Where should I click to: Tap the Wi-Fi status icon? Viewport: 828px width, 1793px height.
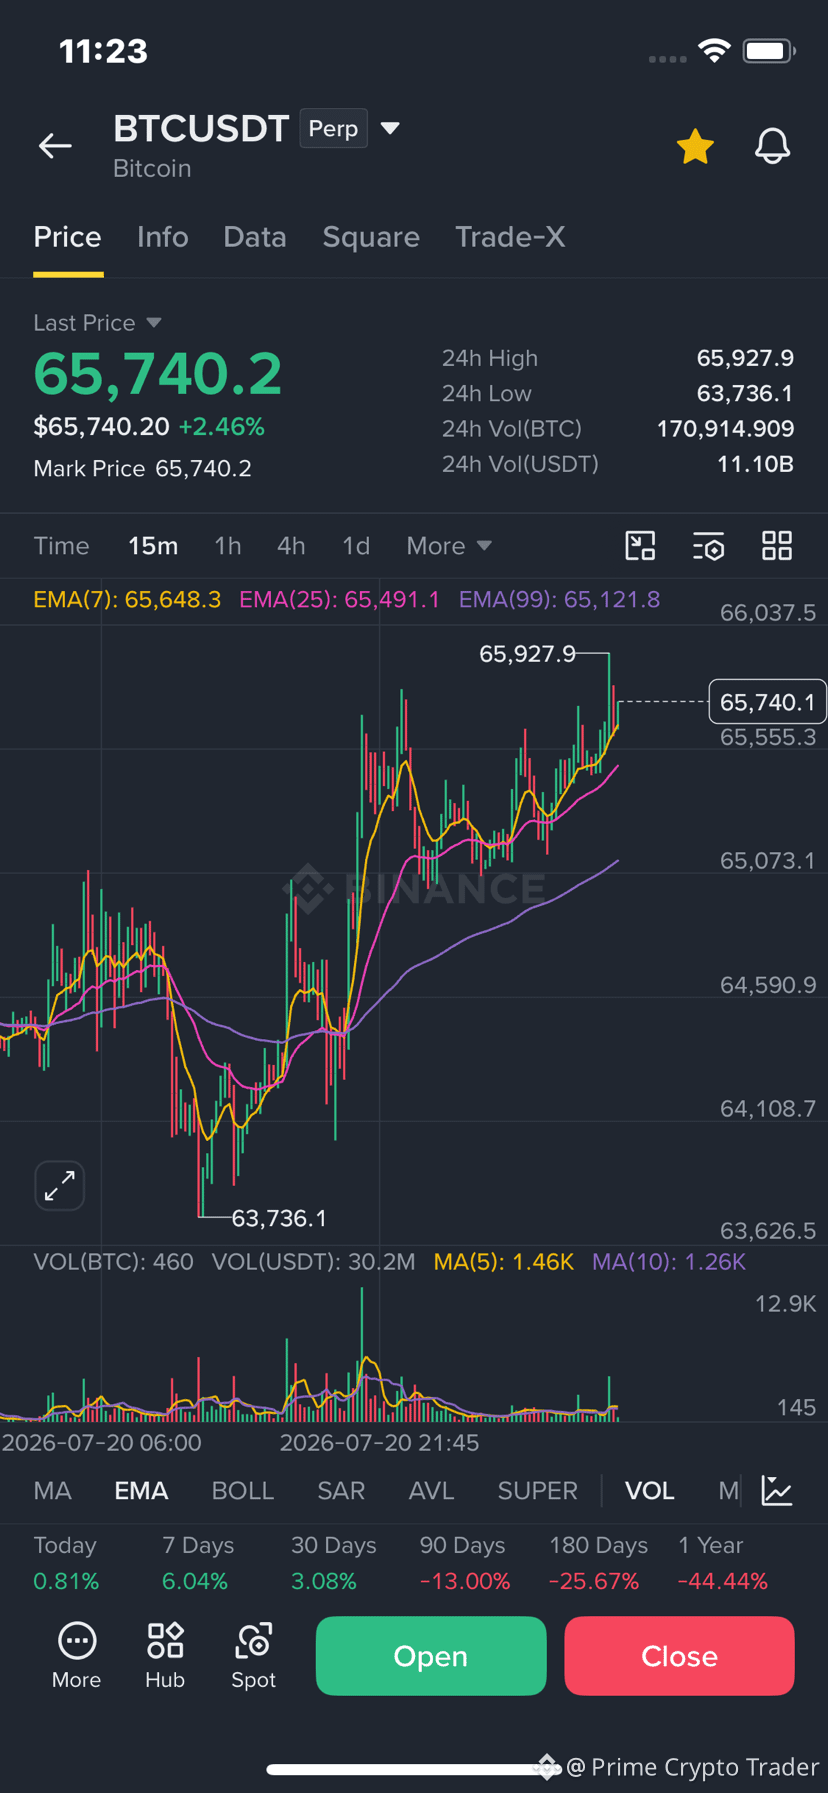(x=714, y=51)
